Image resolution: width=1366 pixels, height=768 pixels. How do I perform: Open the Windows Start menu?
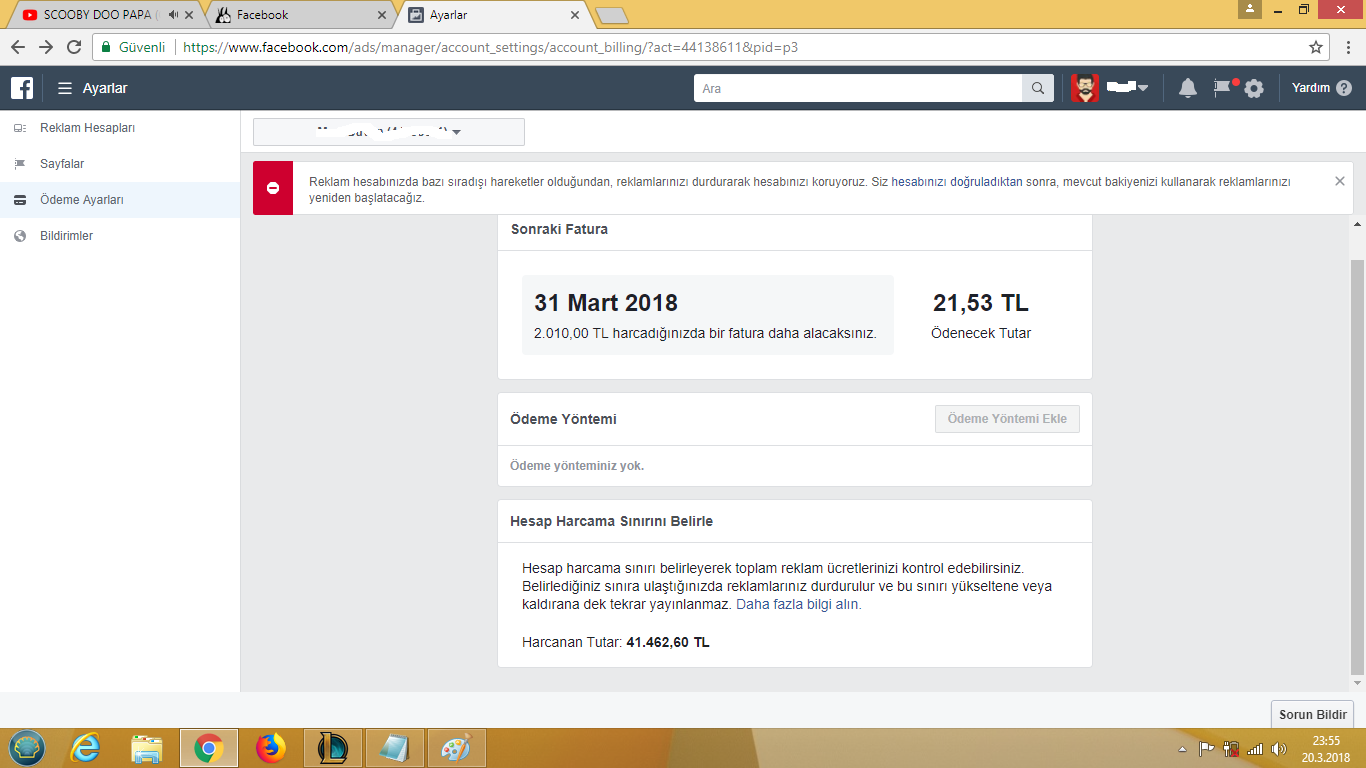click(x=27, y=748)
